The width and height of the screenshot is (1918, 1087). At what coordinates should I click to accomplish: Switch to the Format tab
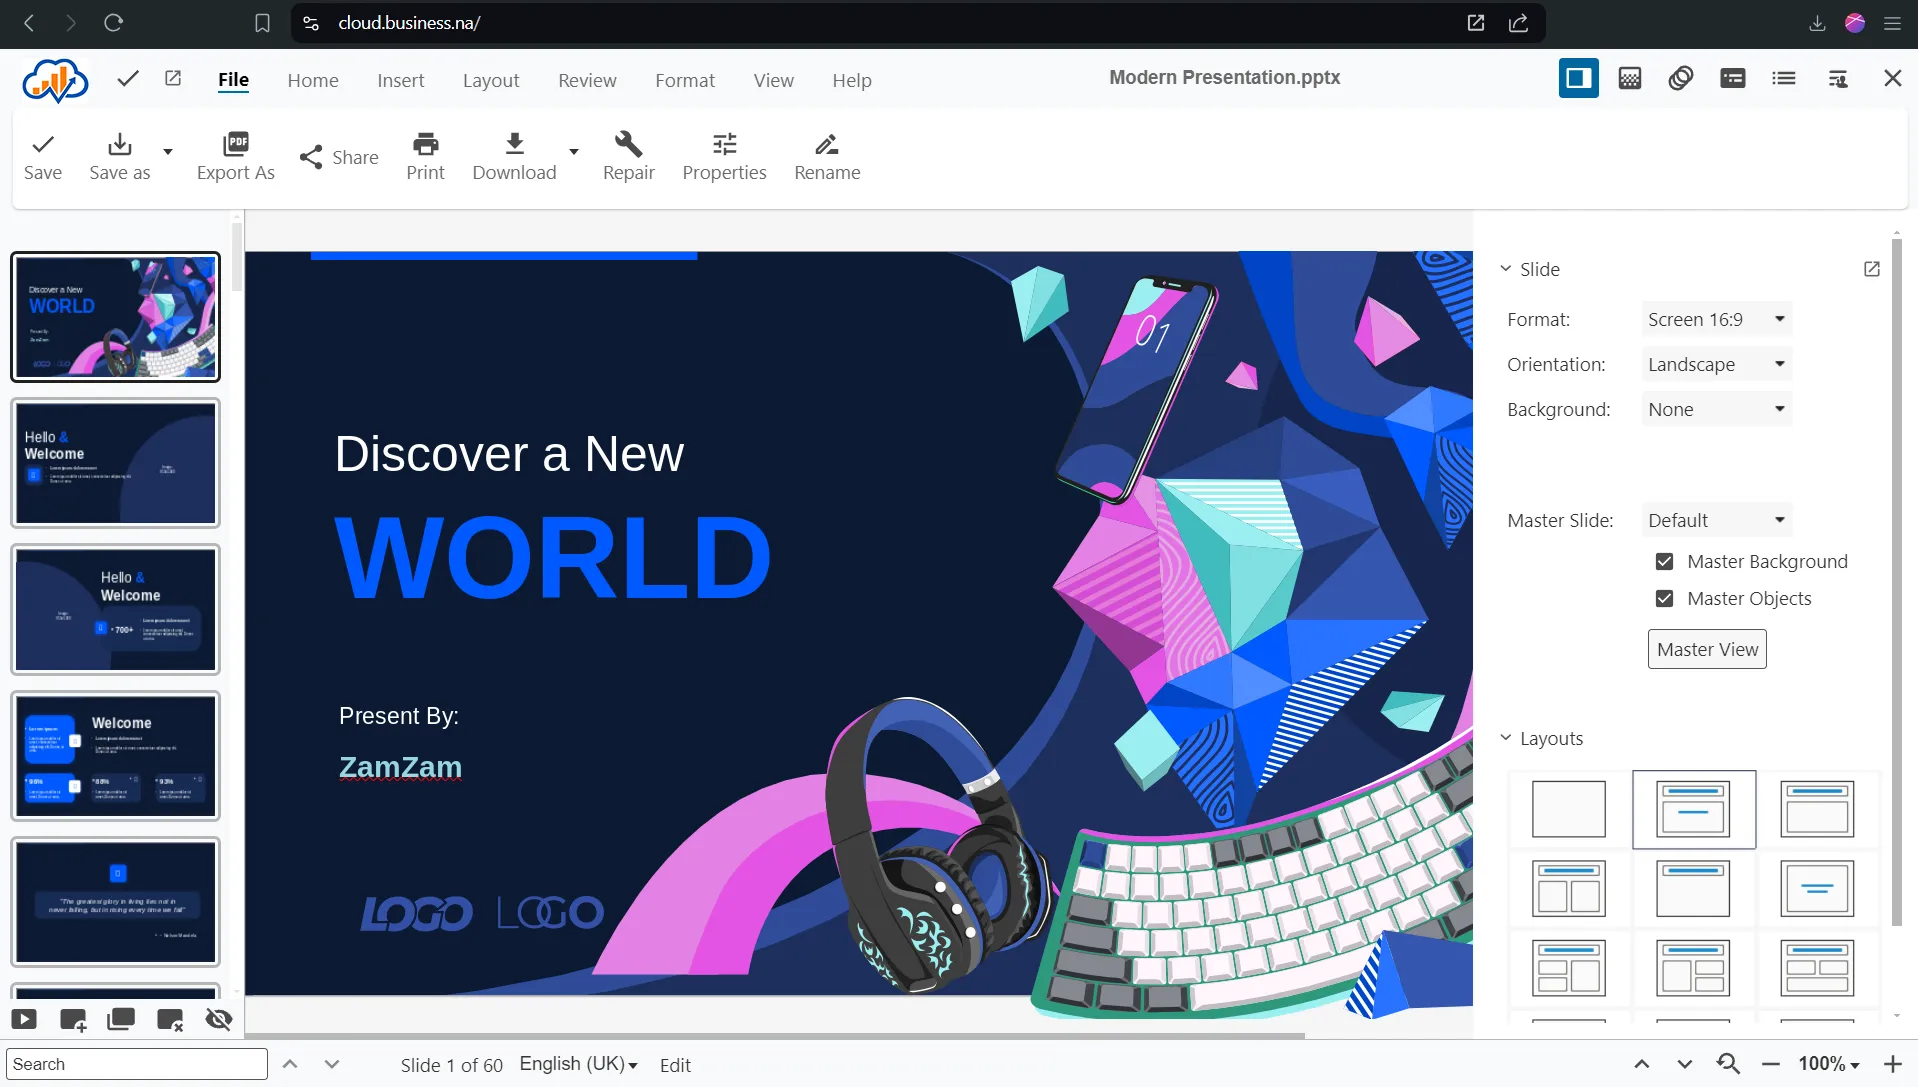tap(685, 80)
